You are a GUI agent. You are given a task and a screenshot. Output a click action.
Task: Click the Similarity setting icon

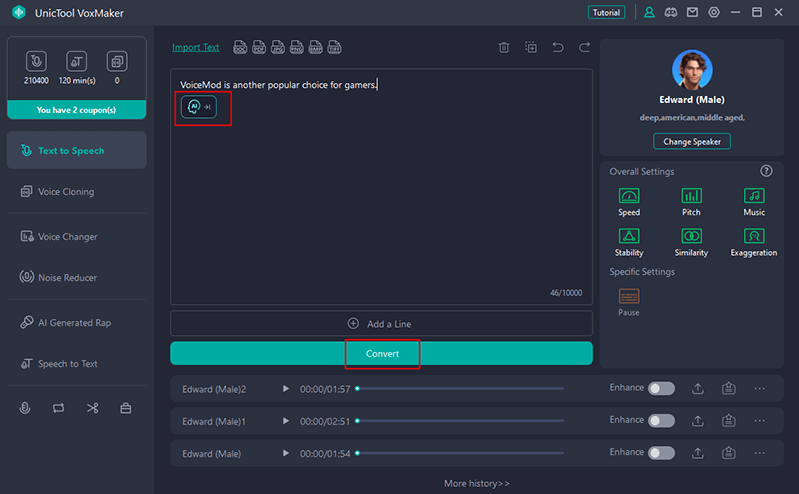click(691, 237)
